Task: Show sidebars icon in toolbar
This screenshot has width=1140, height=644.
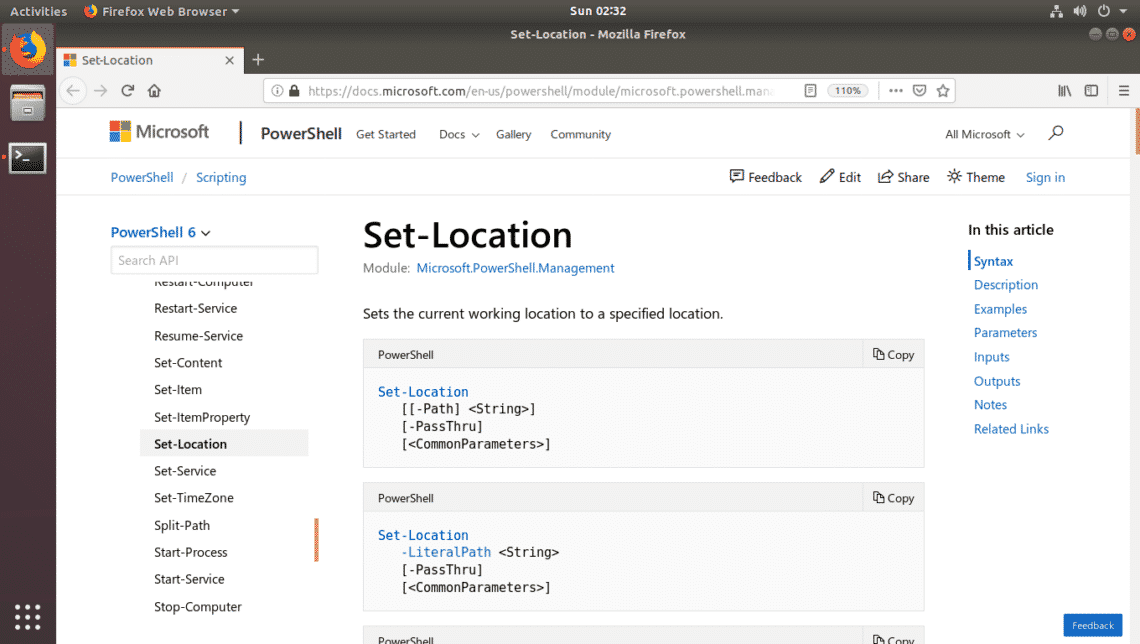Action: pos(1091,91)
